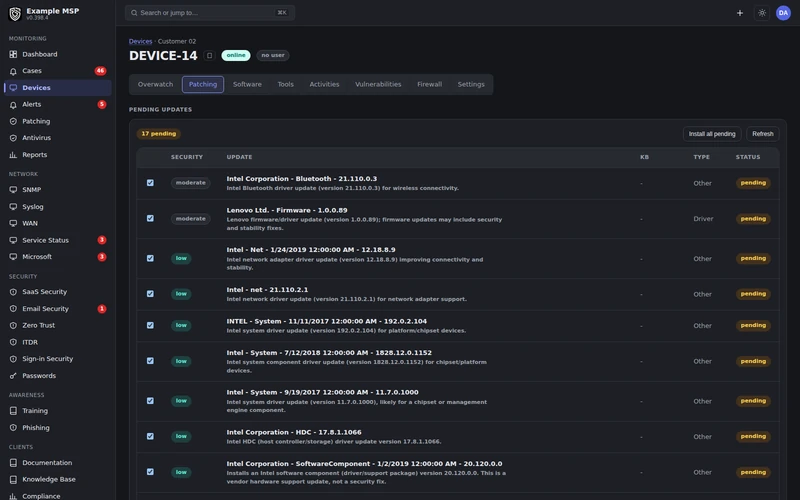
Task: Open WAN network item
Action: click(57, 223)
